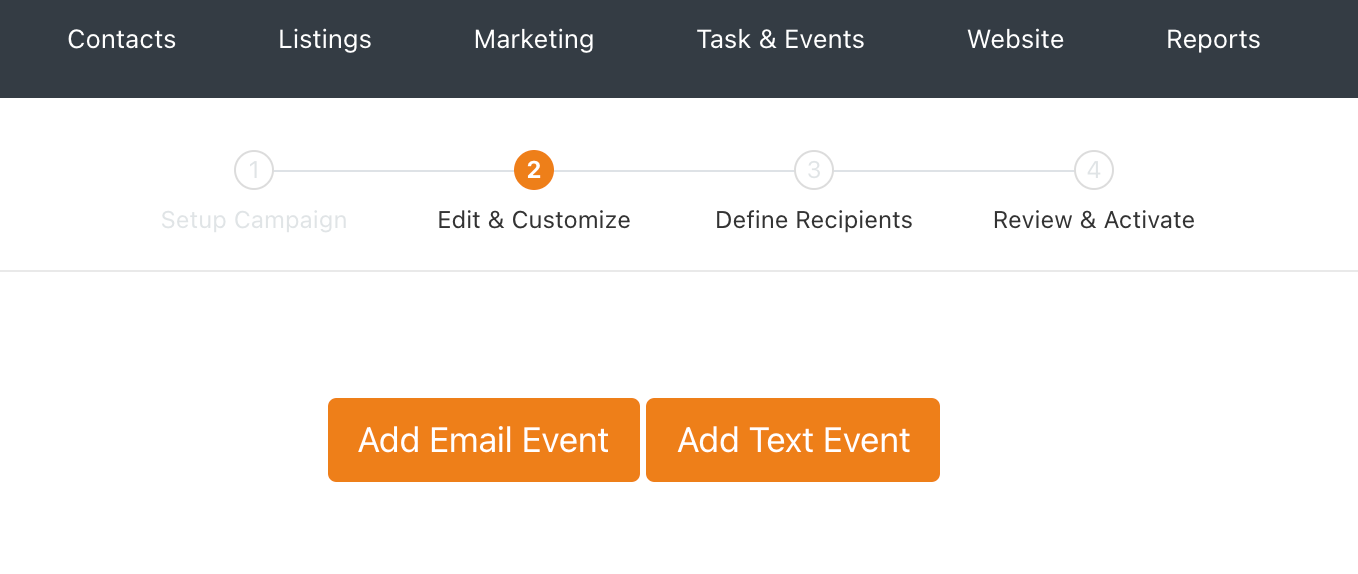Screen dimensions: 1358x574
Task: Jump to the step 3 circle
Action: [814, 170]
